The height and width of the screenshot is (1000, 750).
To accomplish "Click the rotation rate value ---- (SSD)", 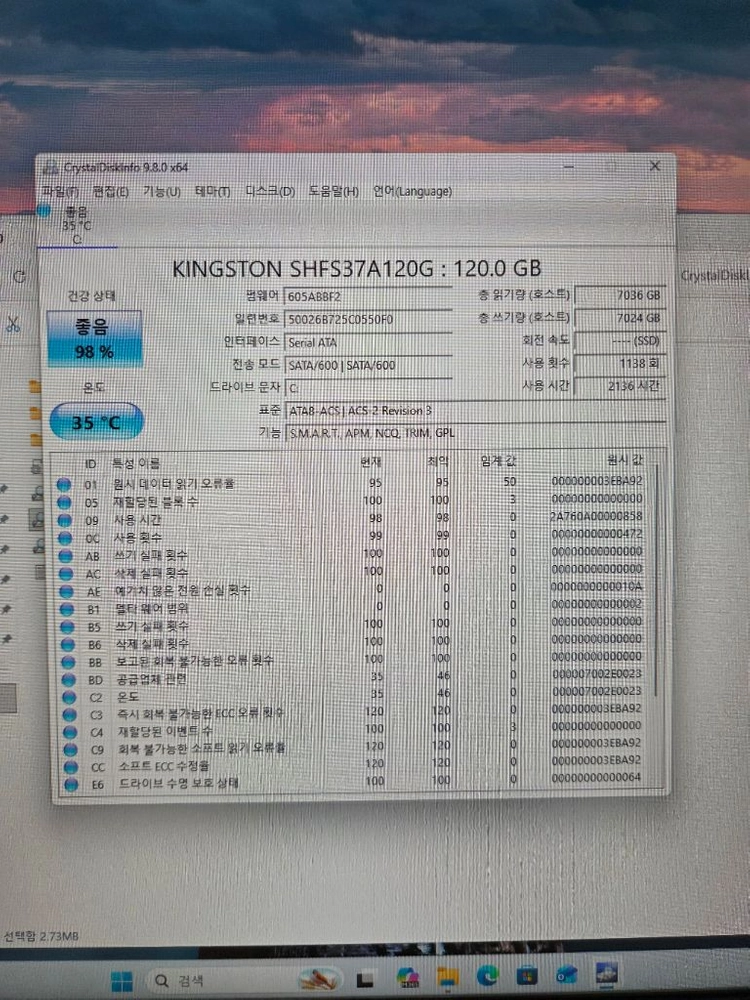I will tap(620, 341).
